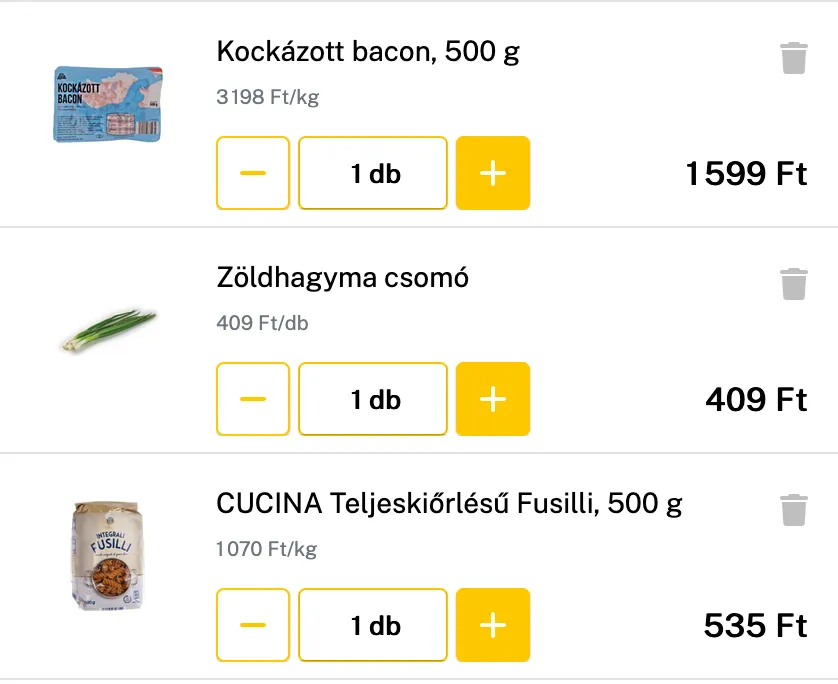Add one more Zöldhagyma csomó
Image resolution: width=838 pixels, height=684 pixels.
click(x=493, y=399)
